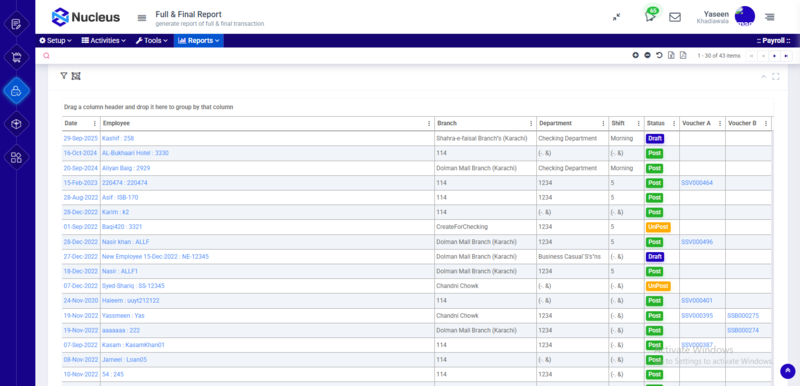
Task: Expand the panel to fullscreen
Action: click(x=776, y=76)
